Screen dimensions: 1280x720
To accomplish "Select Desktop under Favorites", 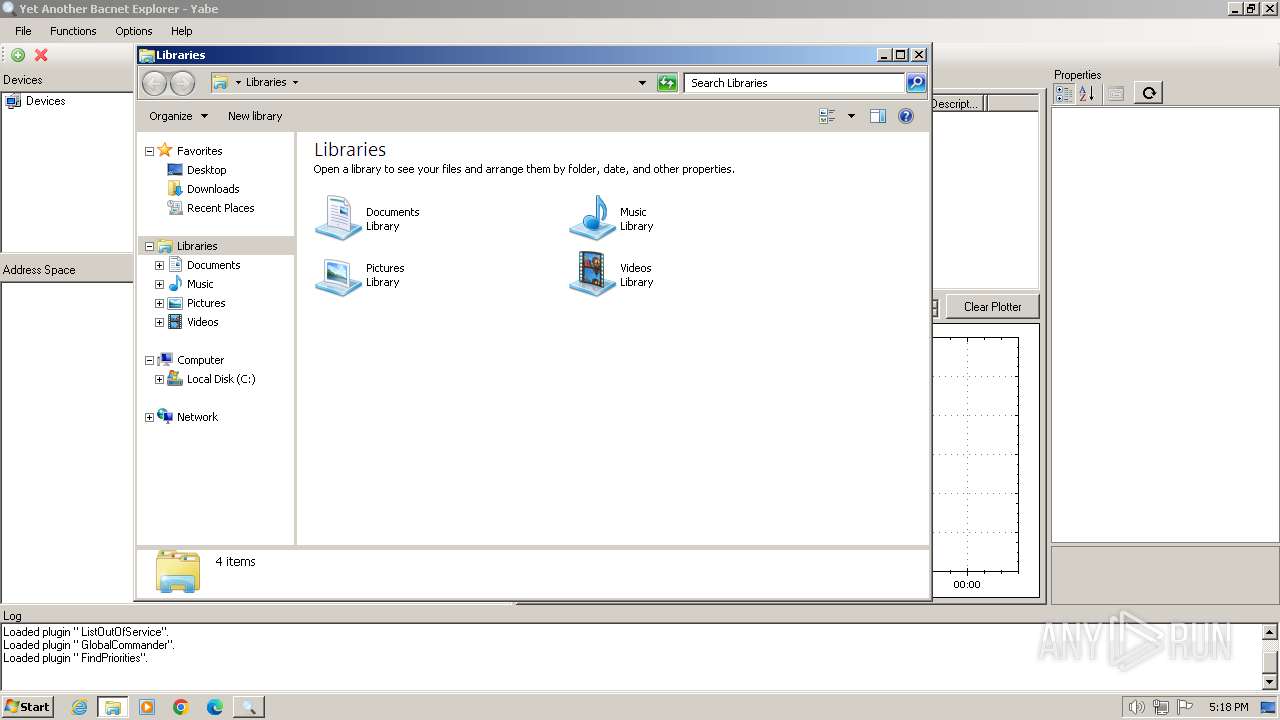I will point(206,170).
